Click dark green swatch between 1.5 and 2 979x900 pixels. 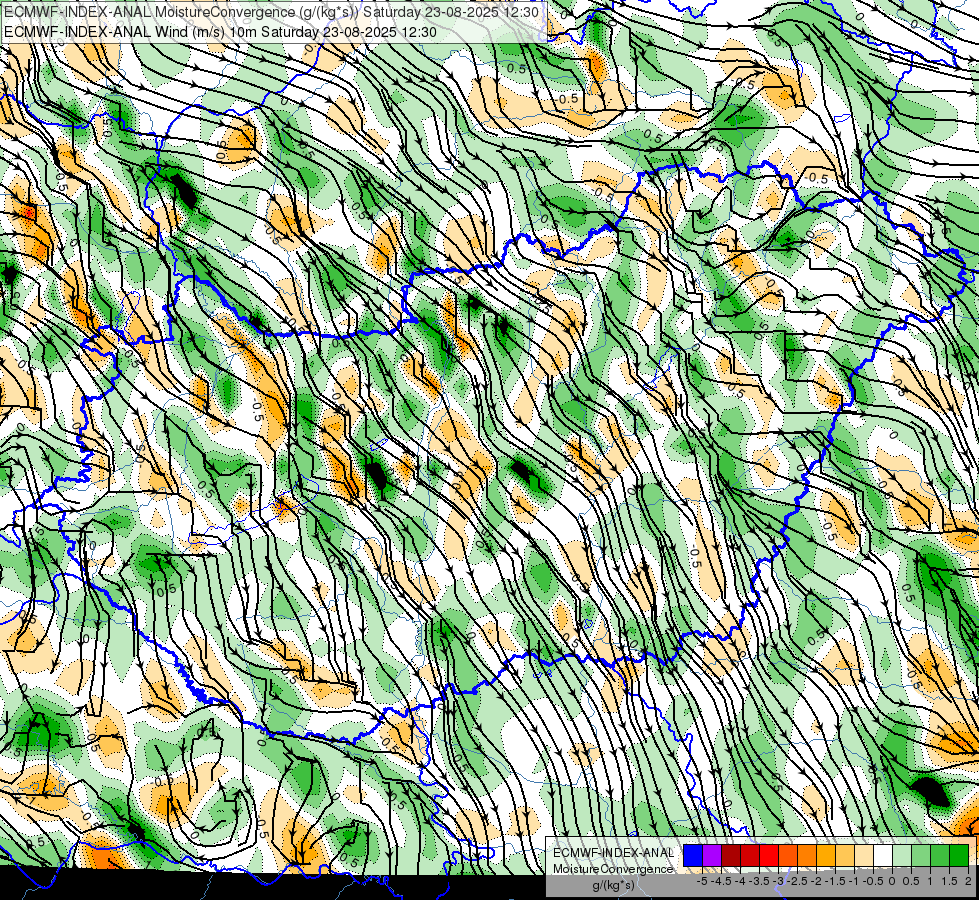(959, 856)
